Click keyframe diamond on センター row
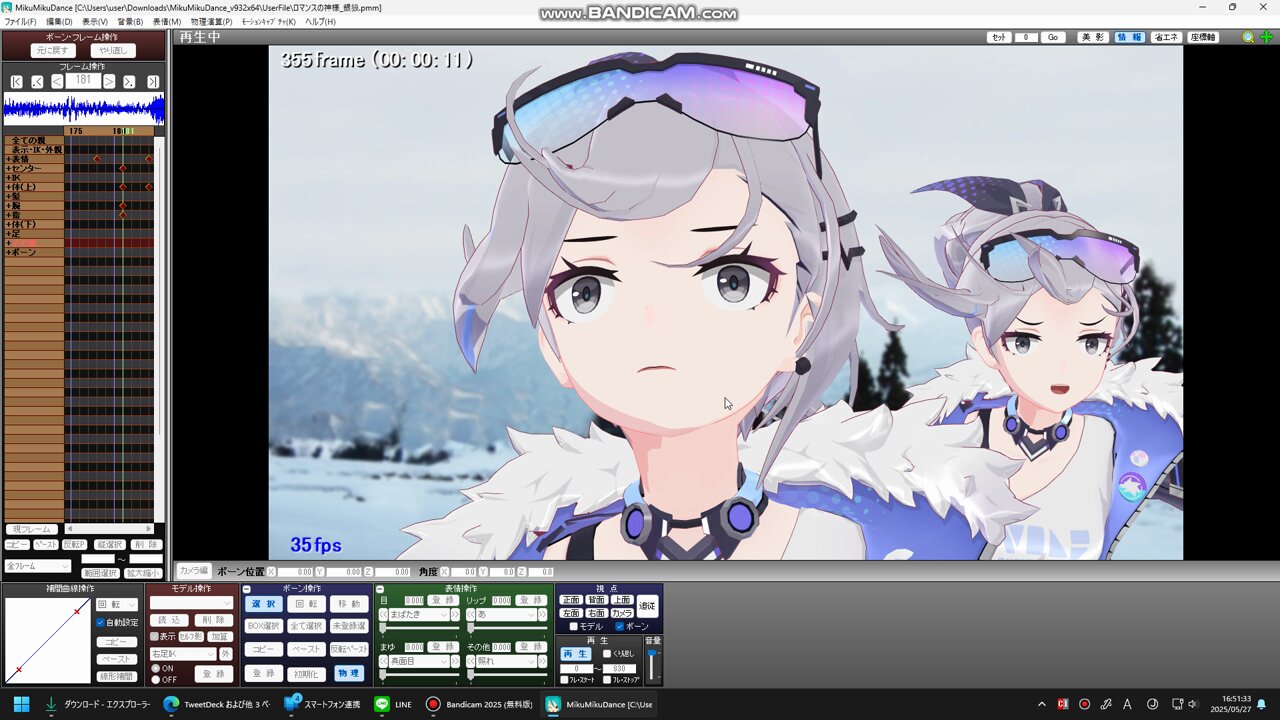The image size is (1280, 720). pyautogui.click(x=122, y=168)
